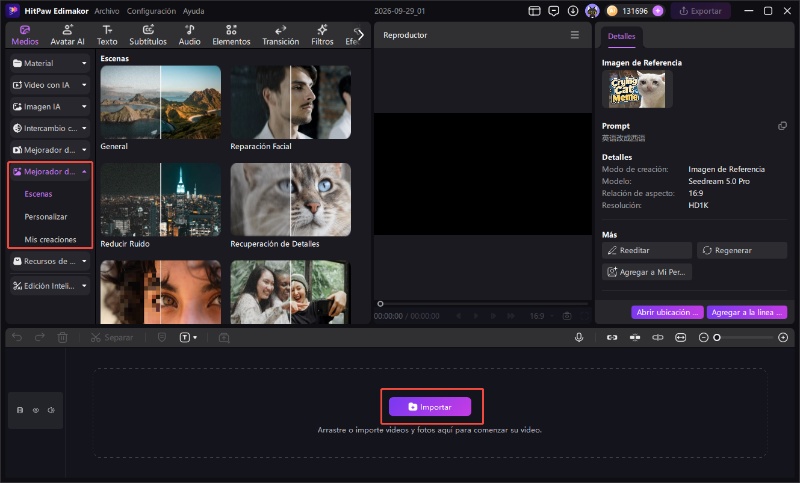Click the play button in the player
Screen dimensions: 800x483
pyautogui.click(x=476, y=316)
